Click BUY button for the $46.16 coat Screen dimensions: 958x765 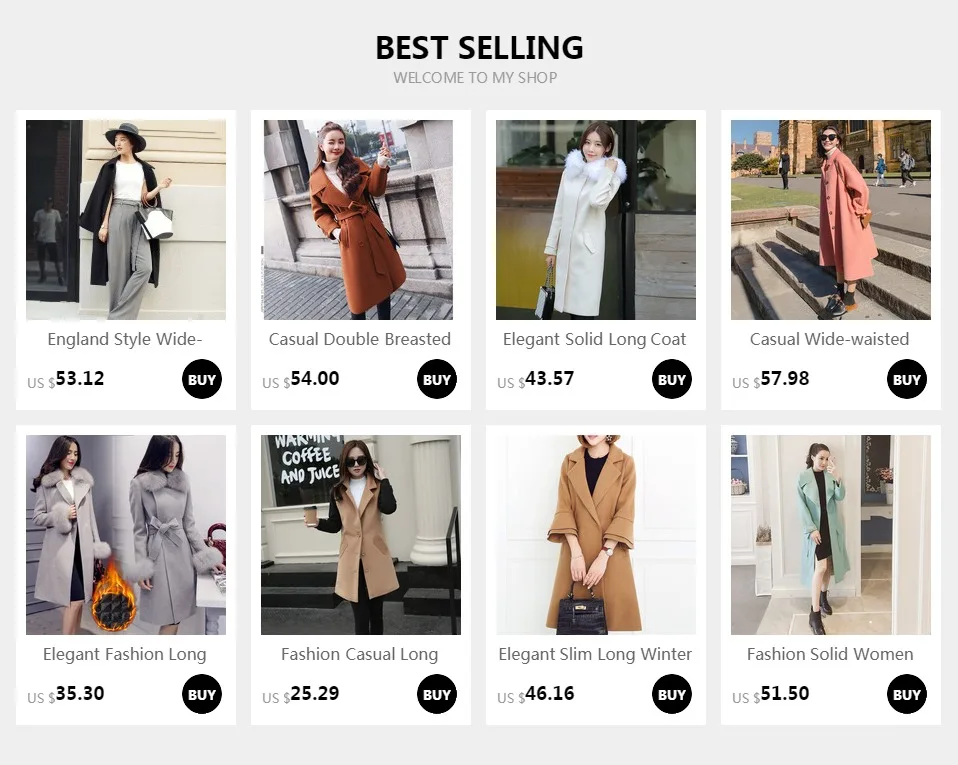(x=671, y=694)
